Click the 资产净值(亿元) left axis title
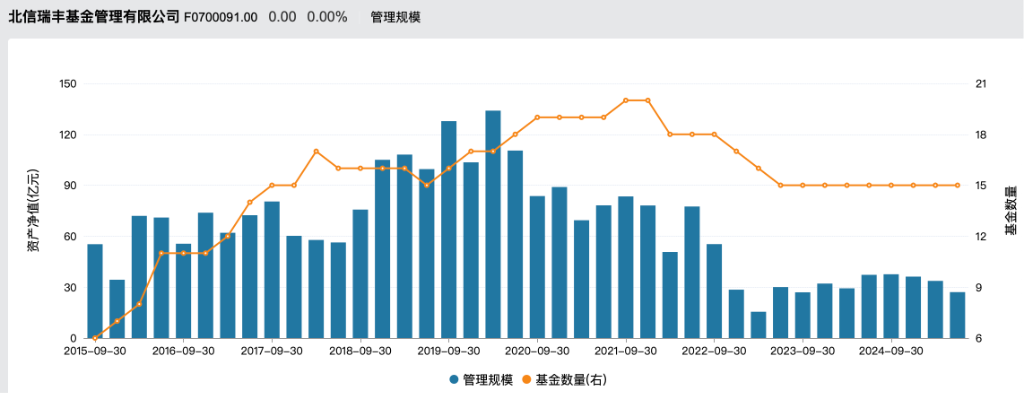Viewport: 1024px width, 393px height. click(34, 210)
